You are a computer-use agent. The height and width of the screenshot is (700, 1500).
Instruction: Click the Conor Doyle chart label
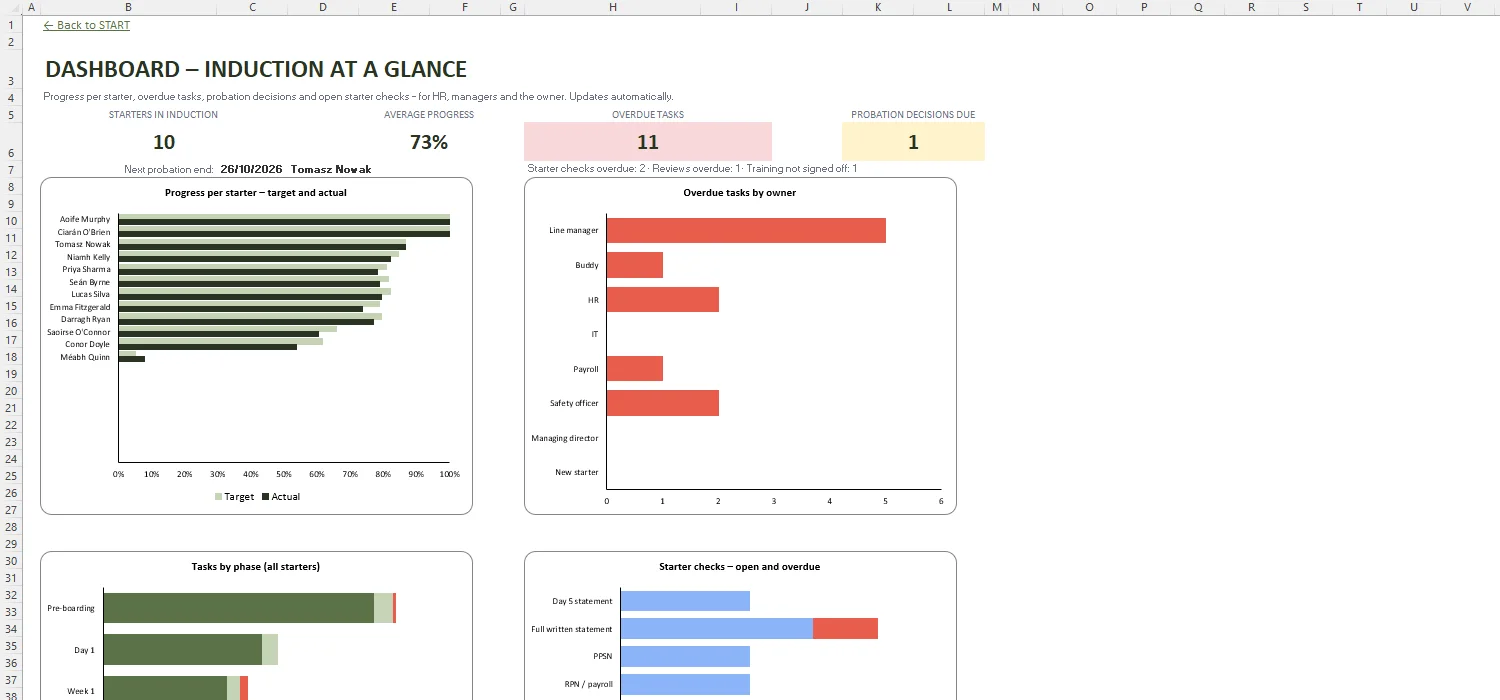(x=88, y=344)
